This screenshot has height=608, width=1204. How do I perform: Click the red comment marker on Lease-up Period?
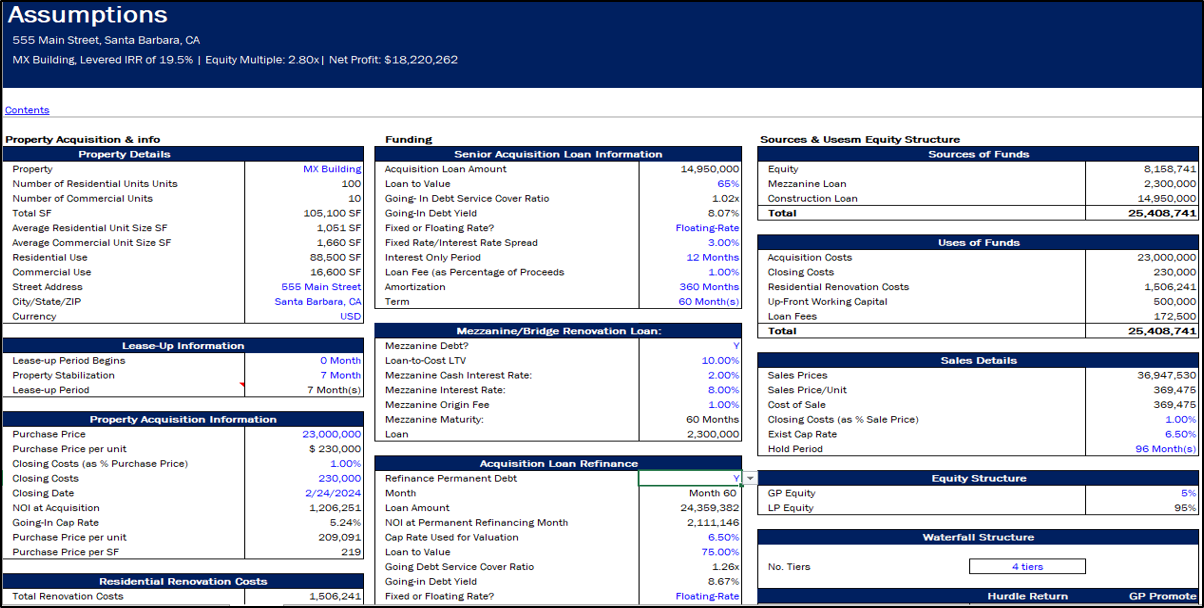[242, 385]
